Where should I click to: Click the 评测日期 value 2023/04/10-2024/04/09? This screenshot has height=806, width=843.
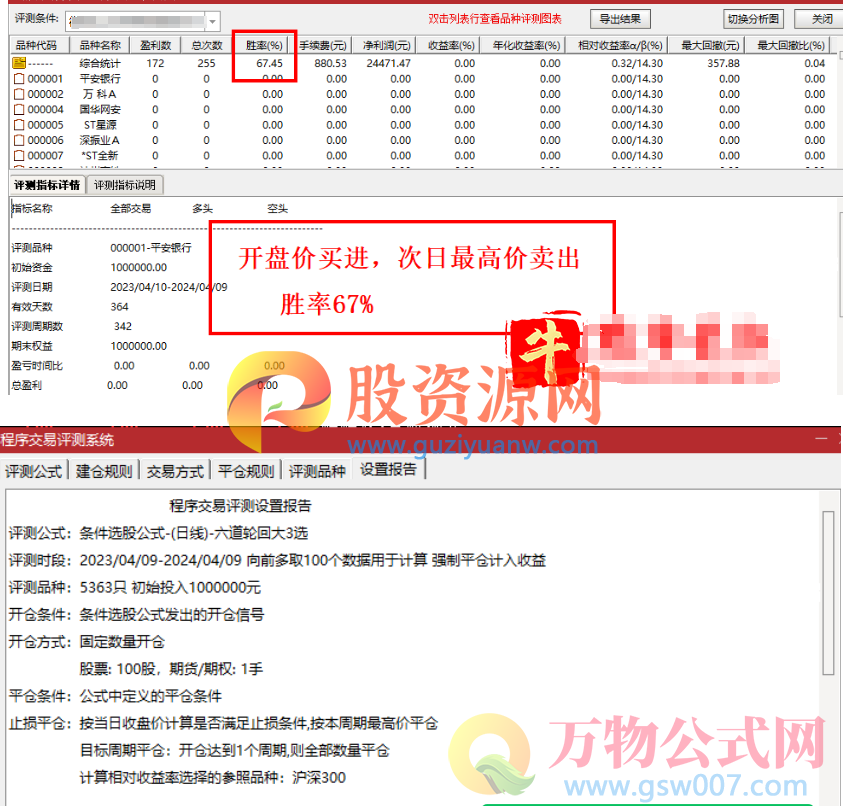point(169,287)
